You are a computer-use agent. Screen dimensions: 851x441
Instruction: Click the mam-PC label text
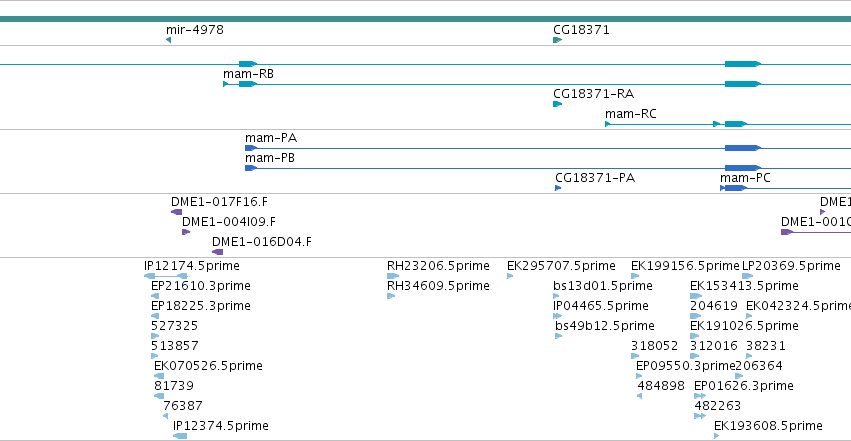[x=745, y=178]
